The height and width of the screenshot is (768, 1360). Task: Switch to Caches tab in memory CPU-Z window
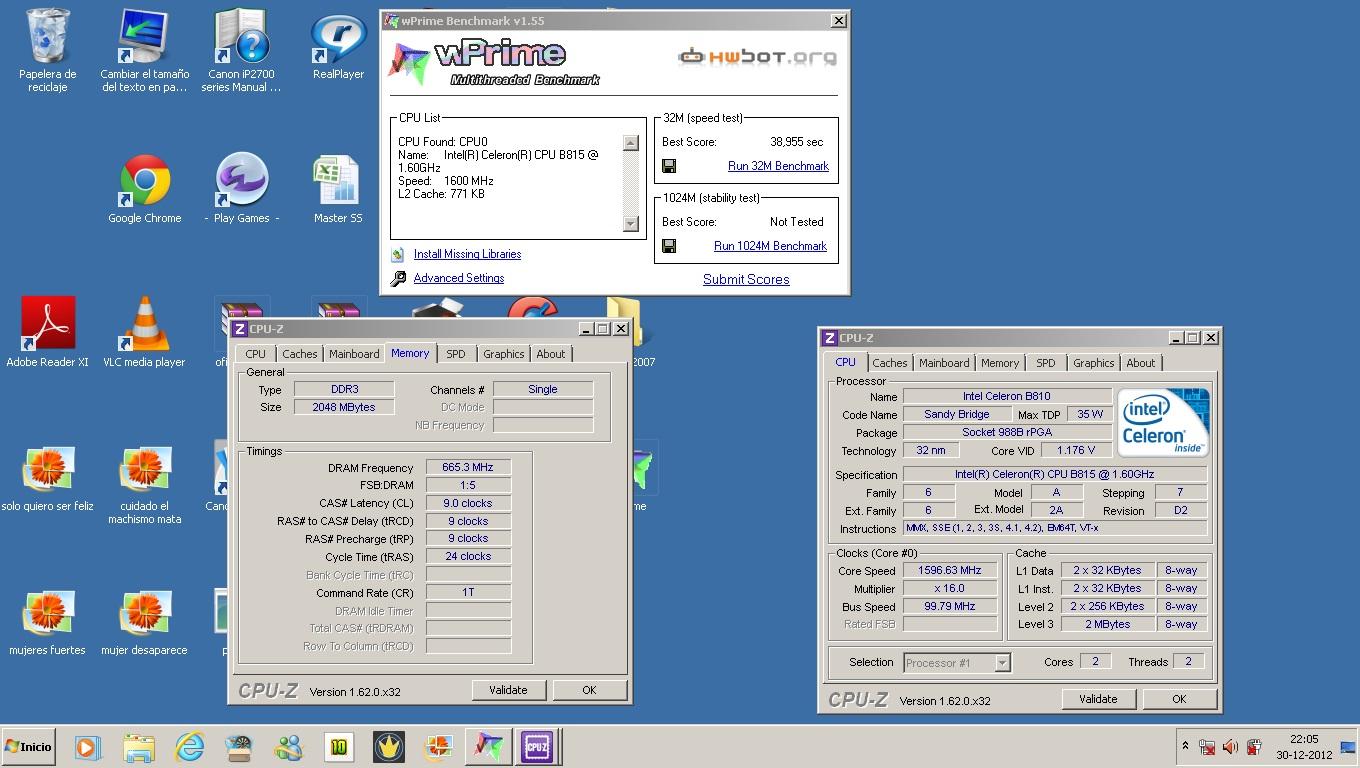[299, 354]
